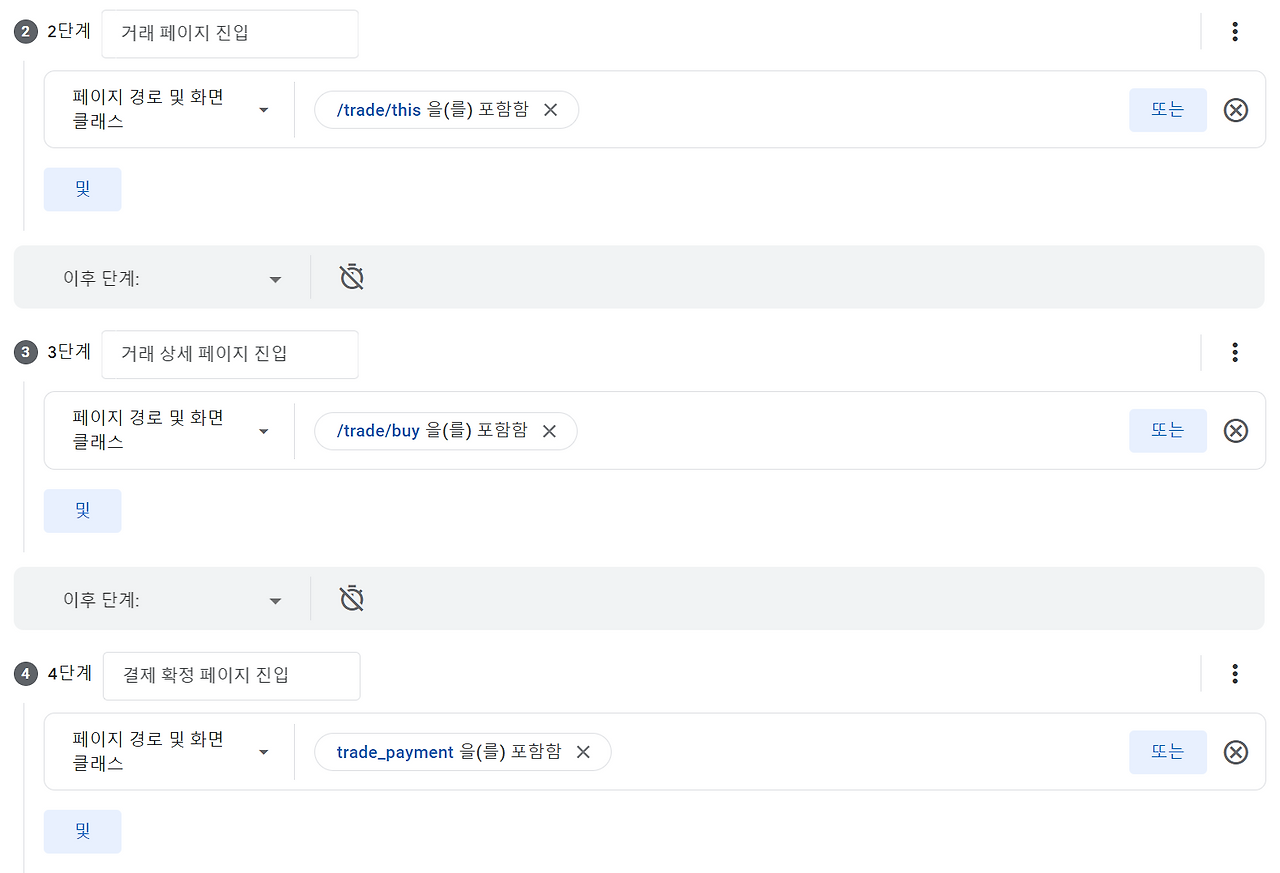This screenshot has width=1280, height=873.
Task: Remove the entire condition row in step 2
Action: [x=1236, y=110]
